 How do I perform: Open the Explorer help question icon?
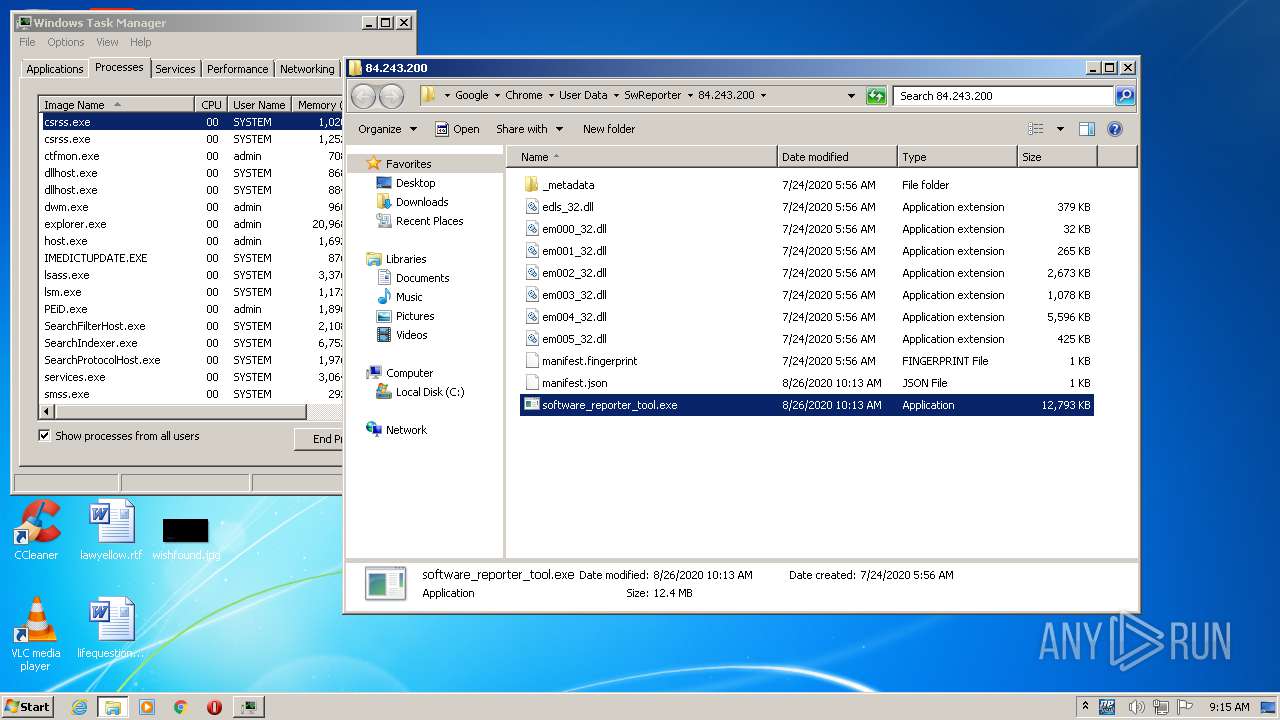click(1115, 129)
